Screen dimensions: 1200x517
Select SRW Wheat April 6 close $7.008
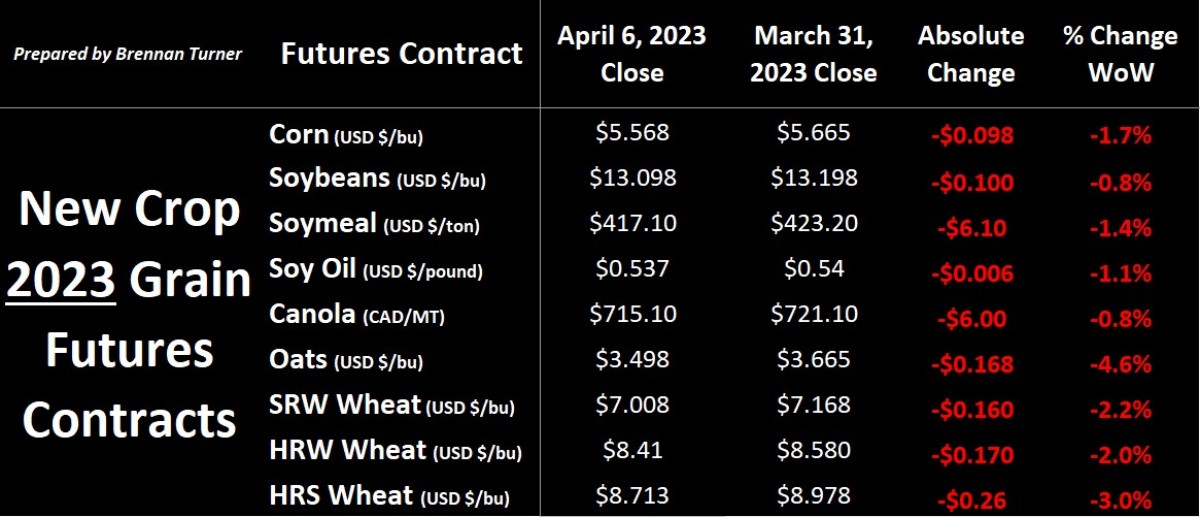[x=633, y=404]
